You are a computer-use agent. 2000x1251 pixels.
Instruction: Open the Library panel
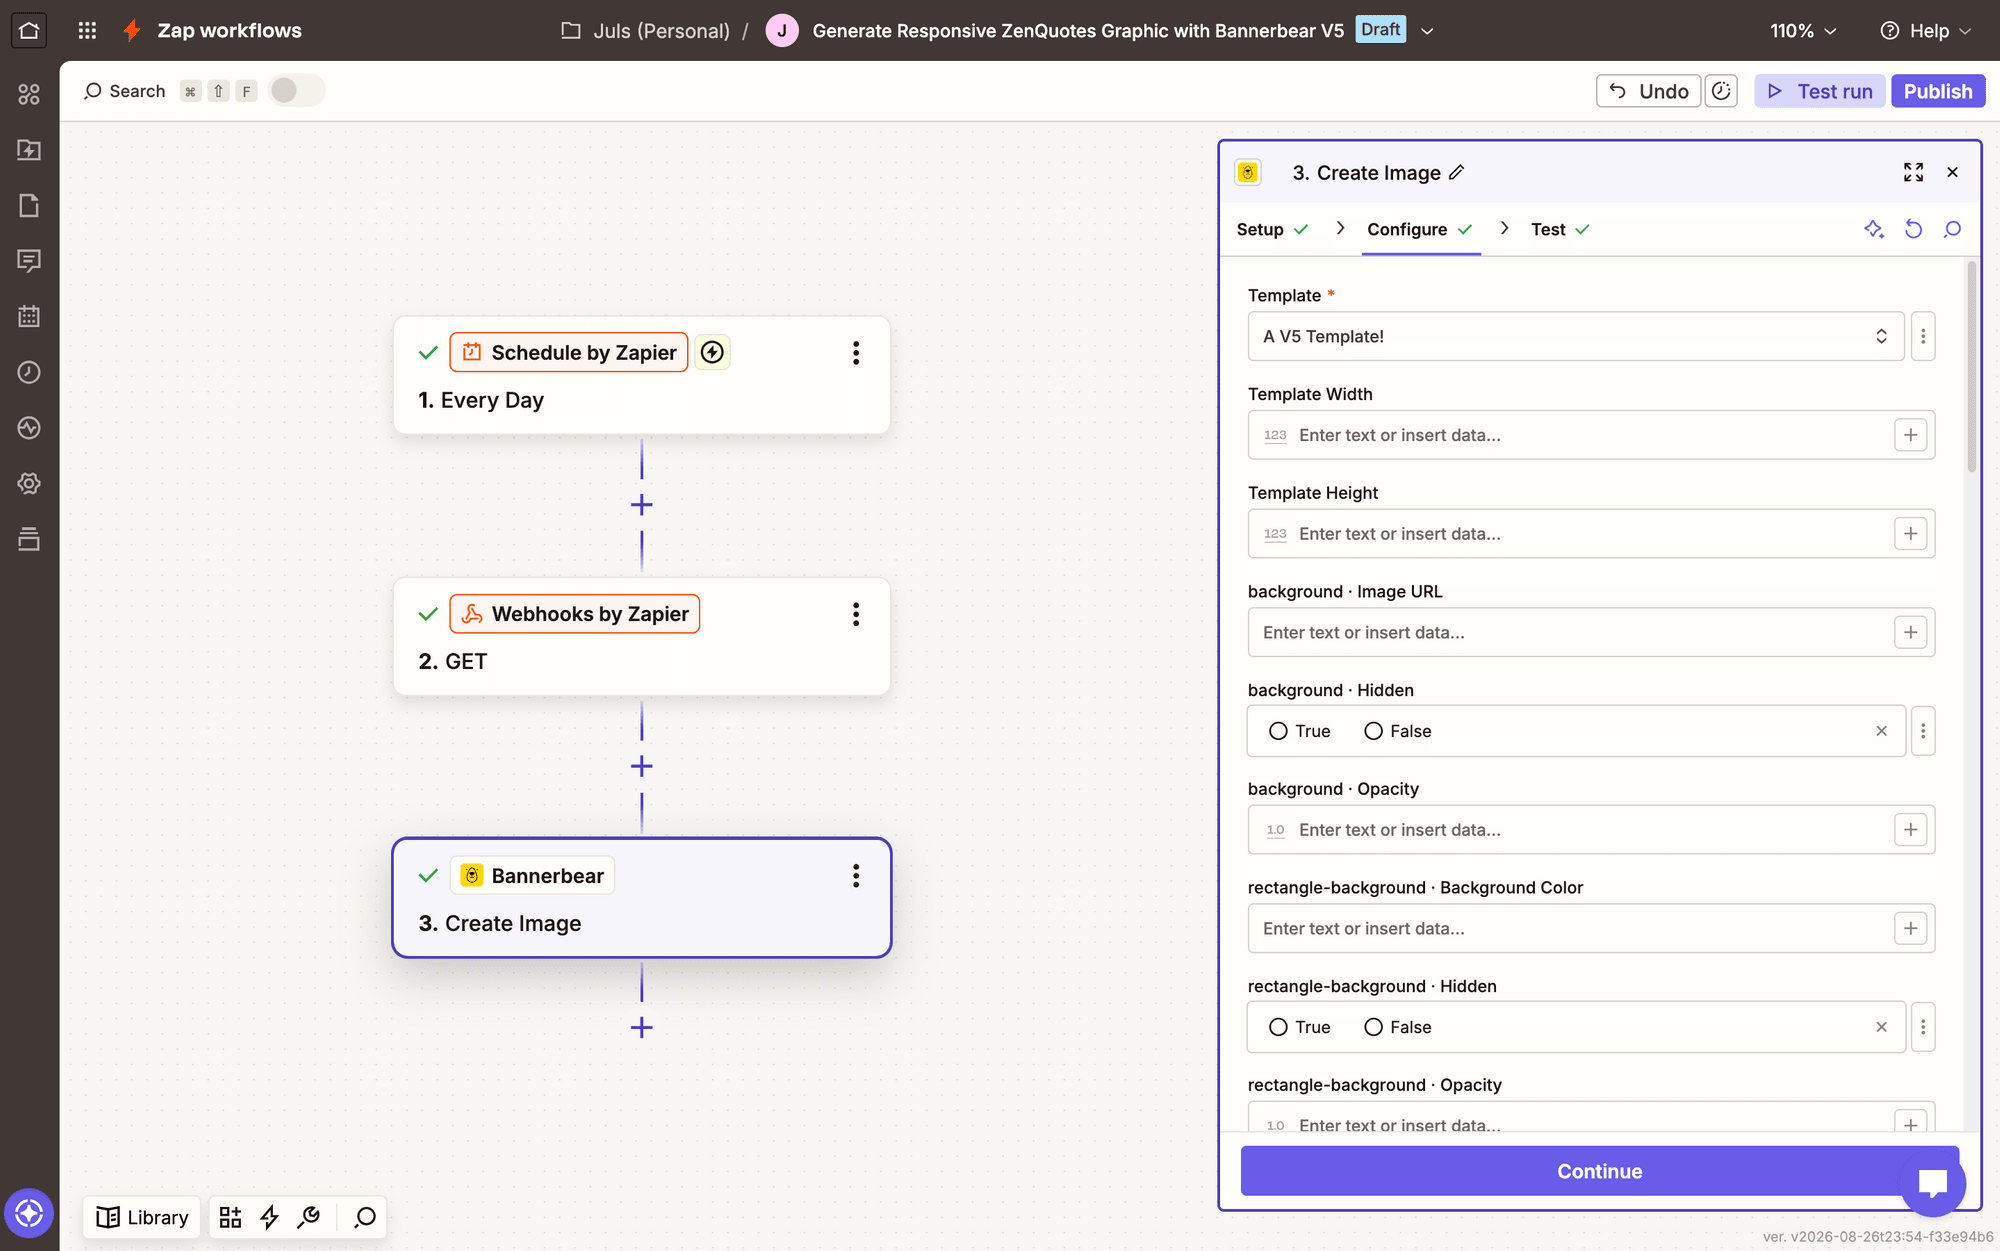click(x=142, y=1217)
